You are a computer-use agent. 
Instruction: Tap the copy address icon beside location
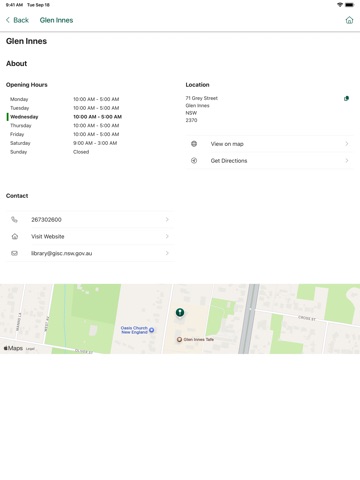(346, 98)
